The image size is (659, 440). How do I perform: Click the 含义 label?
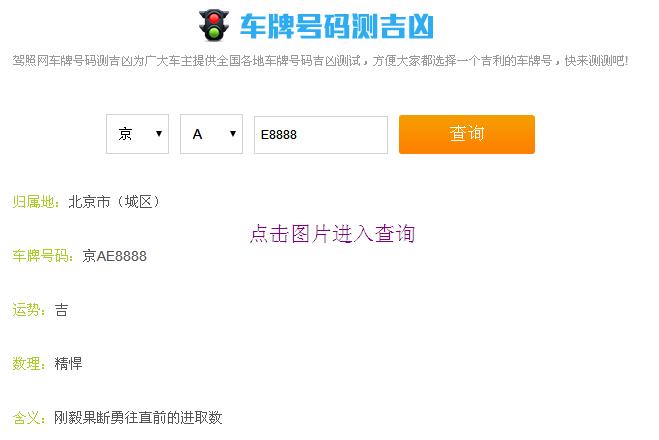(29, 418)
